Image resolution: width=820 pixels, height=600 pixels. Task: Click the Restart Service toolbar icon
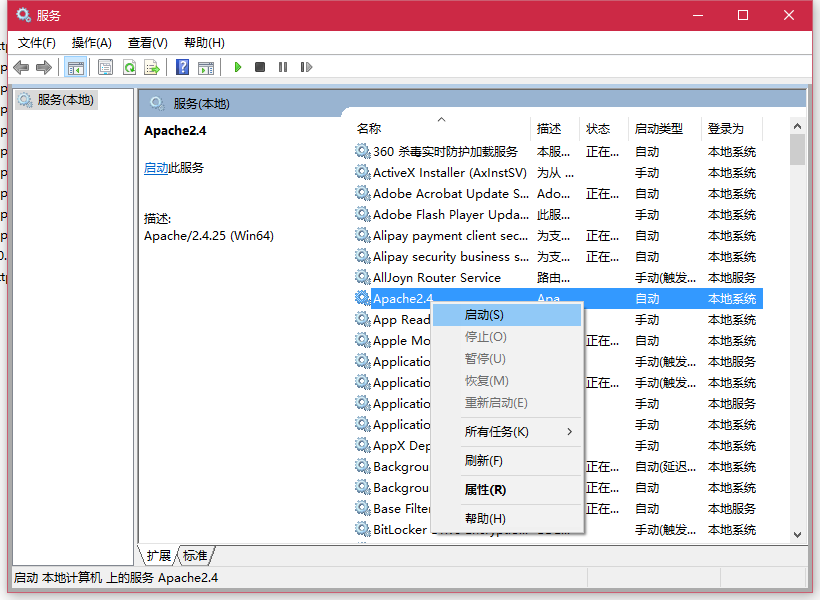306,67
